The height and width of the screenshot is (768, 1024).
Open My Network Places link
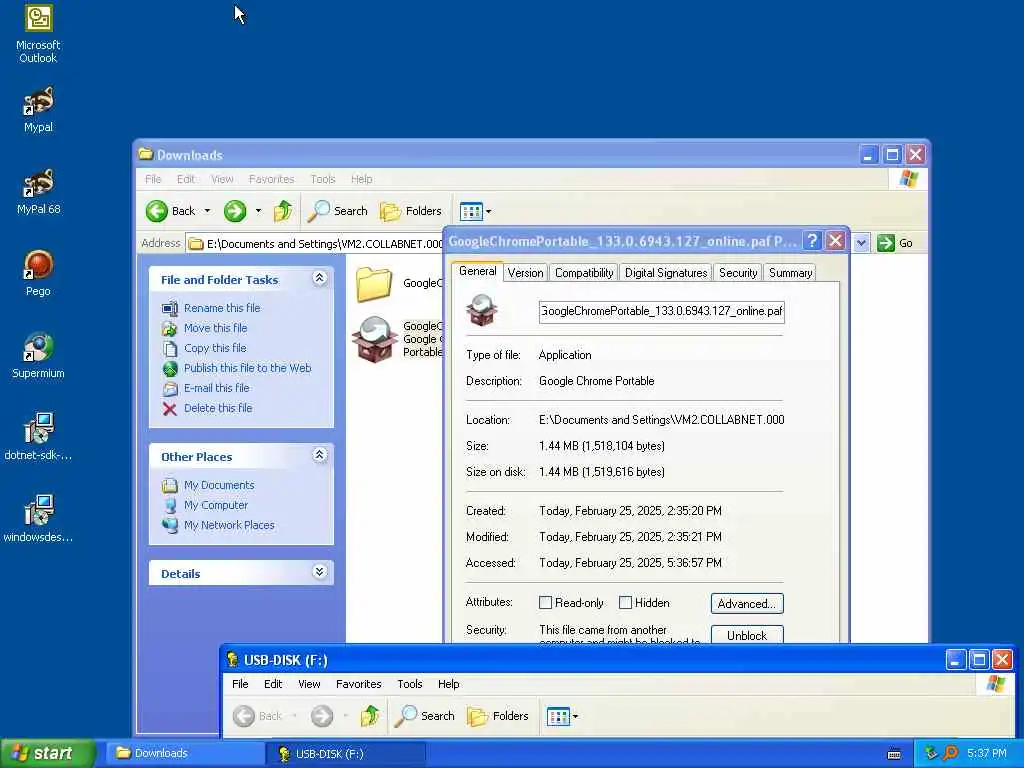point(229,525)
